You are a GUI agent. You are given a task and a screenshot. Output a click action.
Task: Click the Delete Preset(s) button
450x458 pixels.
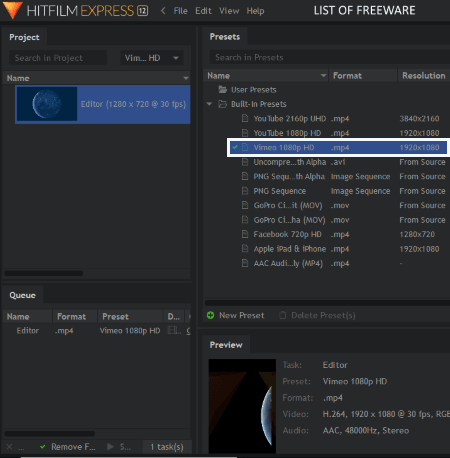pyautogui.click(x=317, y=315)
